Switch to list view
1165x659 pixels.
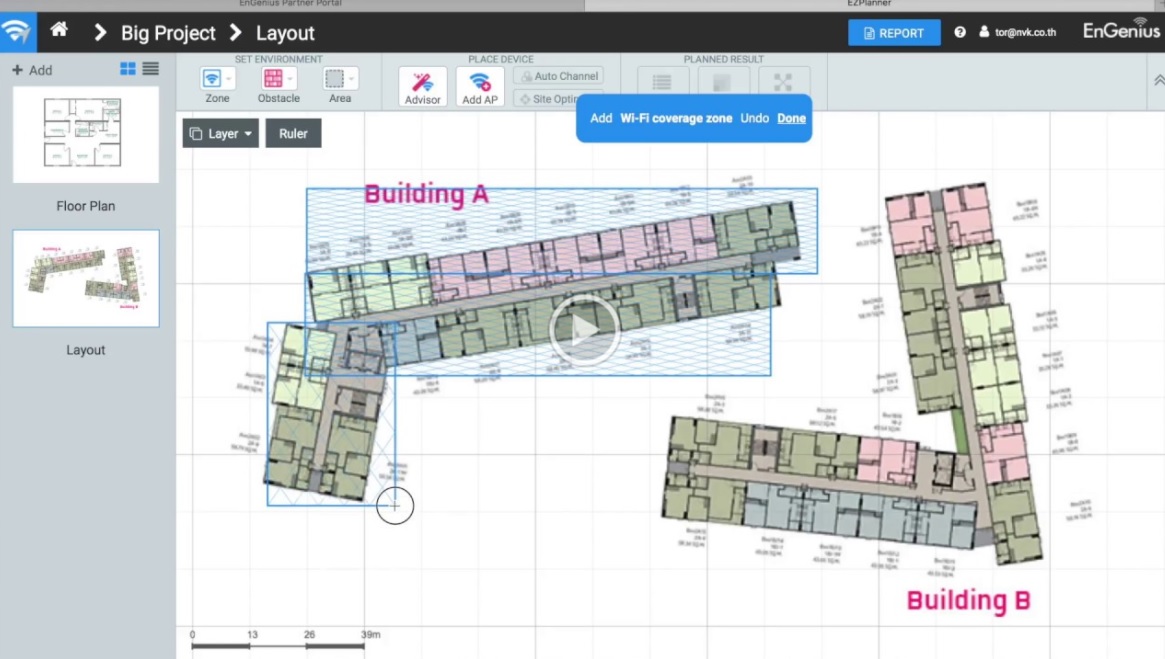pos(151,68)
